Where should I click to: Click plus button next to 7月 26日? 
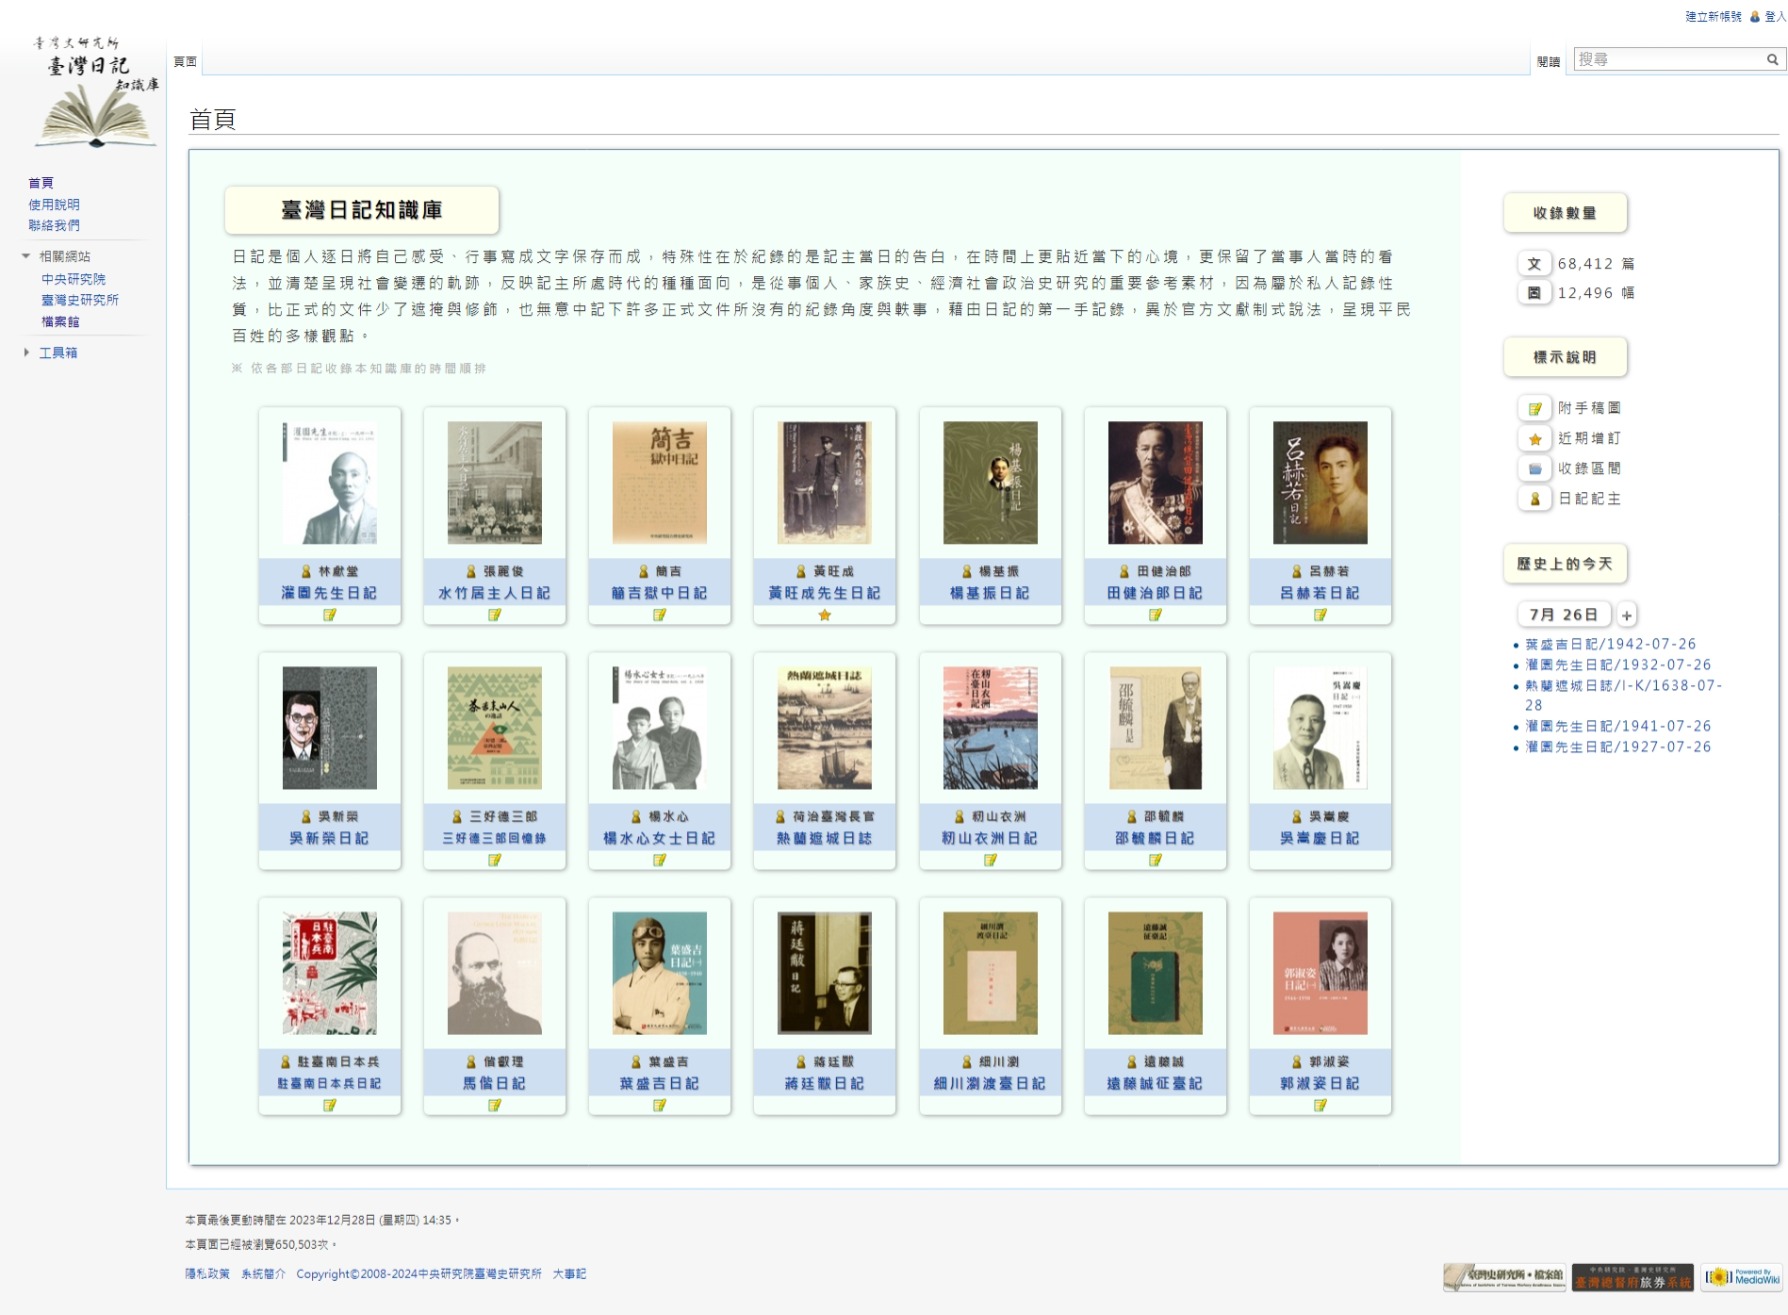(x=1627, y=615)
